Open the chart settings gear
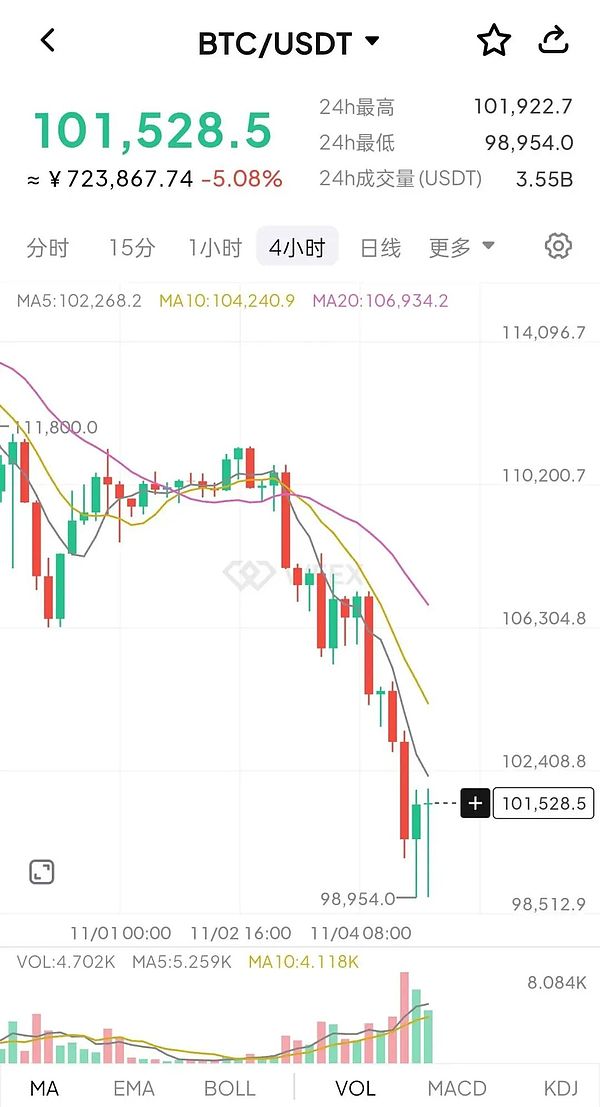The width and height of the screenshot is (600, 1107). click(x=558, y=245)
